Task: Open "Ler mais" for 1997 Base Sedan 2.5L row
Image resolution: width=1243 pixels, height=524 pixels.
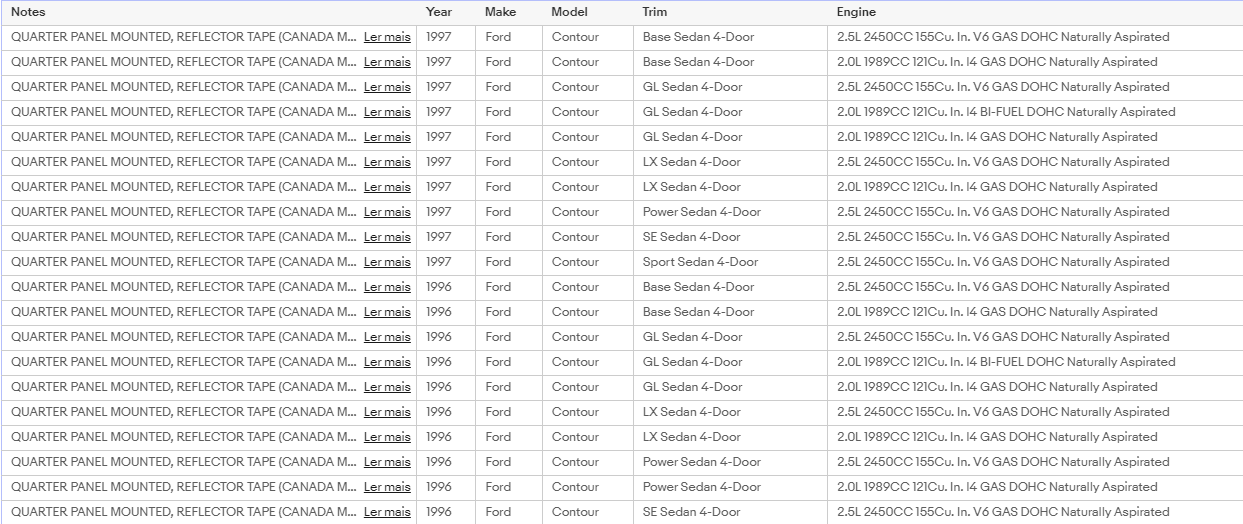Action: [x=387, y=37]
